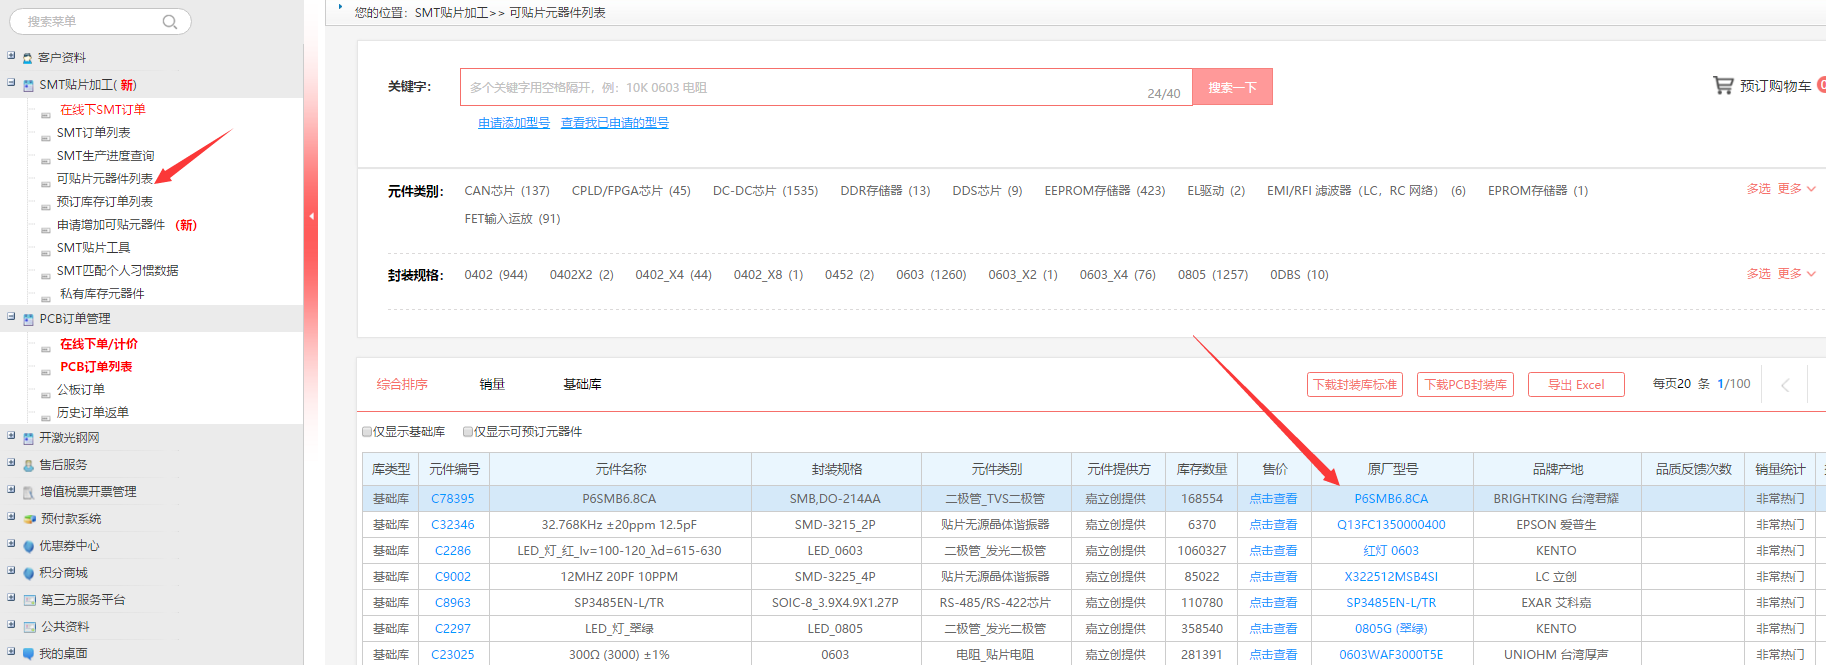Click the previous page arrow icon
Screen dimensions: 1826x665
point(1785,385)
